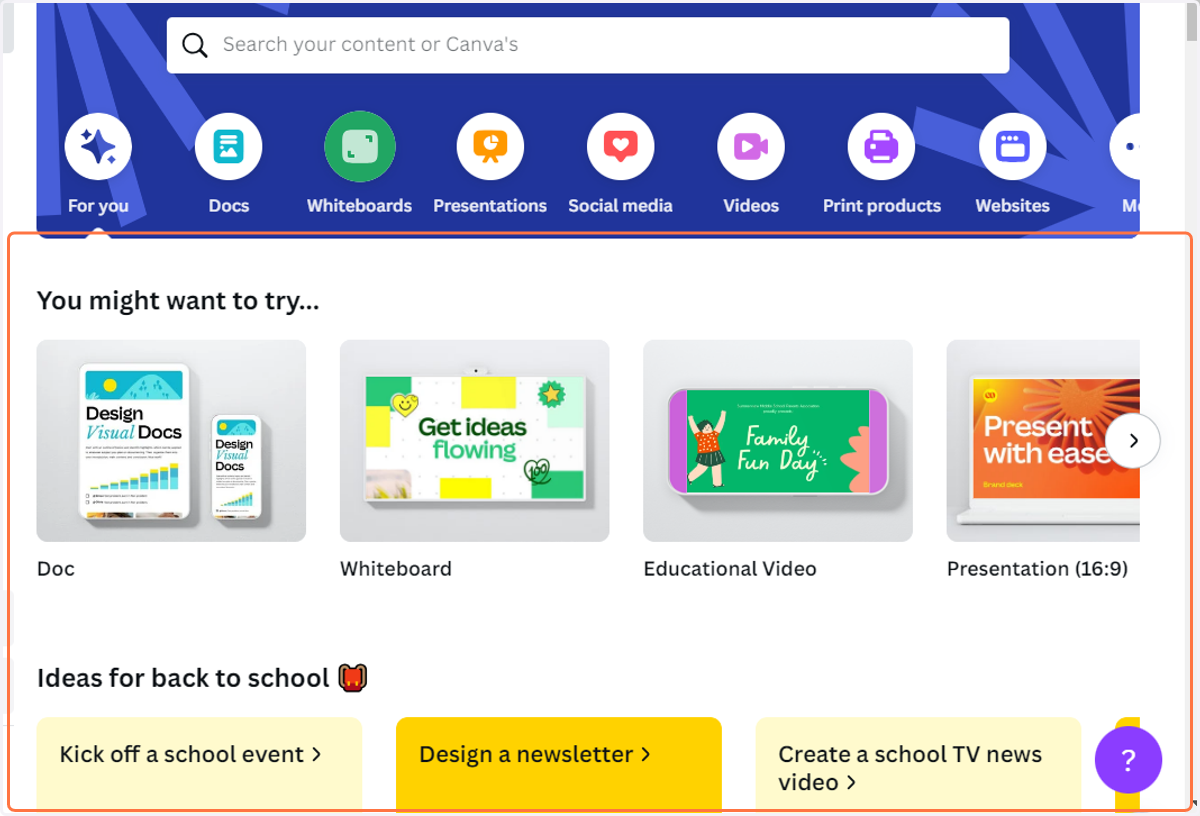Click the search magnifier icon

pyautogui.click(x=195, y=45)
